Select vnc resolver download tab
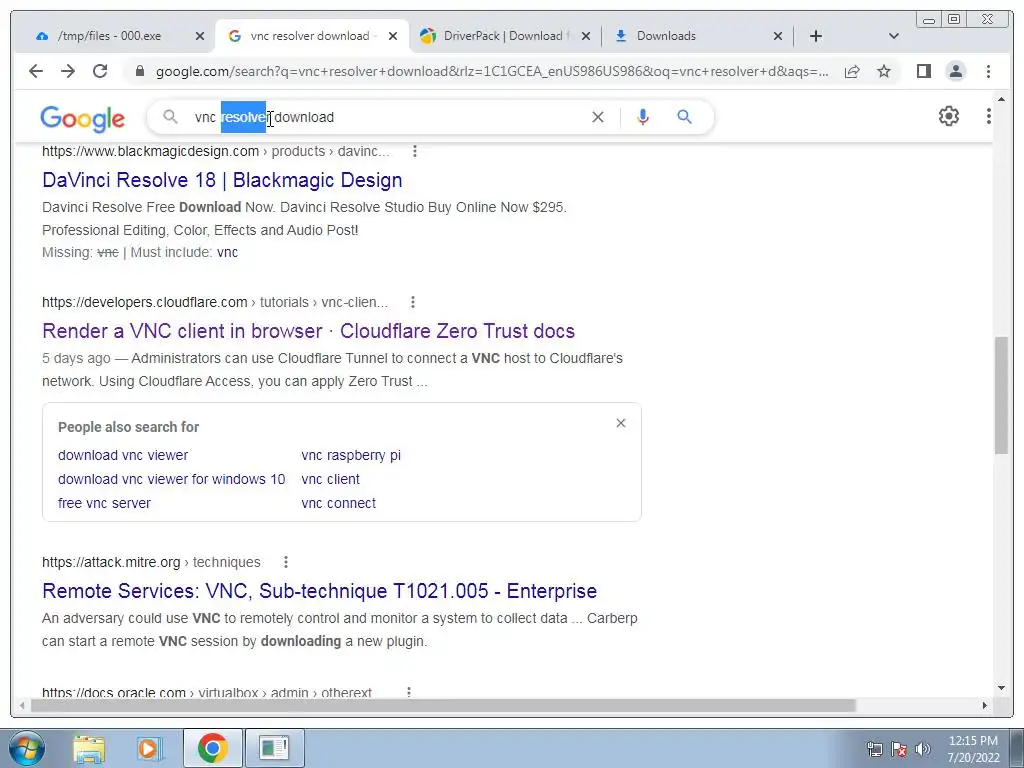This screenshot has width=1024, height=768. click(310, 36)
